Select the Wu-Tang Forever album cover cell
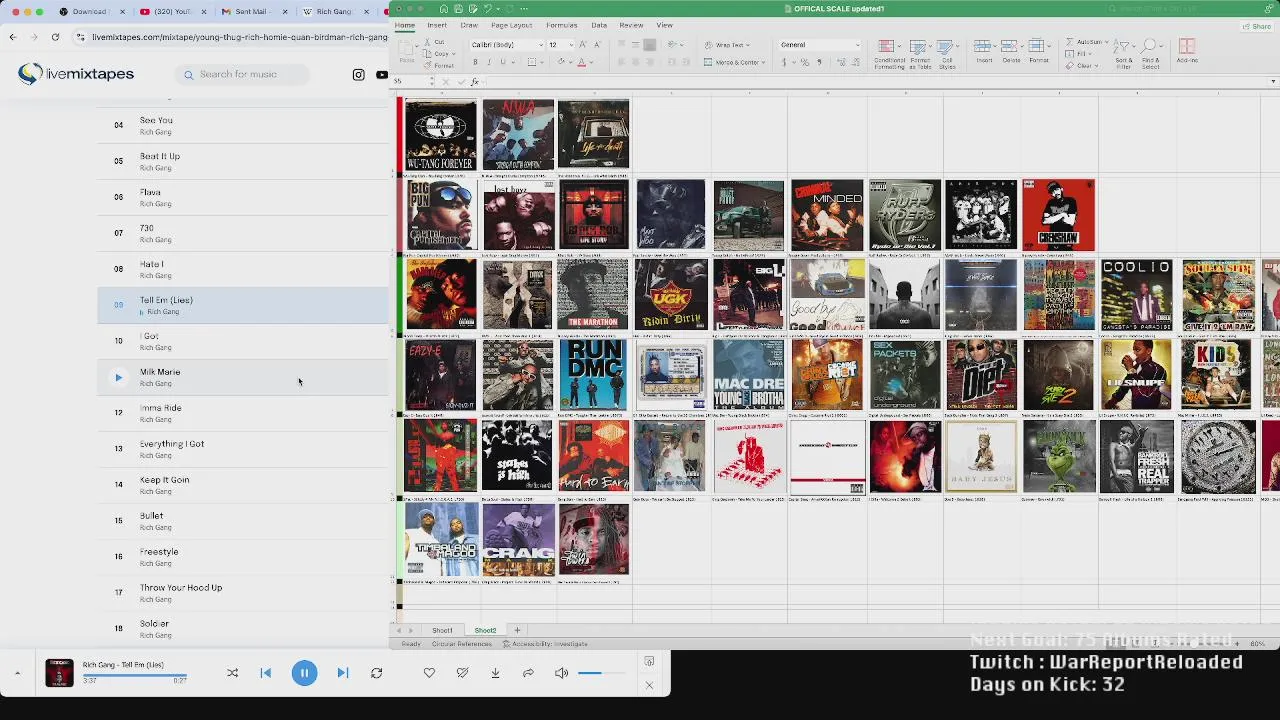Screen dimensions: 1280x720 point(441,135)
